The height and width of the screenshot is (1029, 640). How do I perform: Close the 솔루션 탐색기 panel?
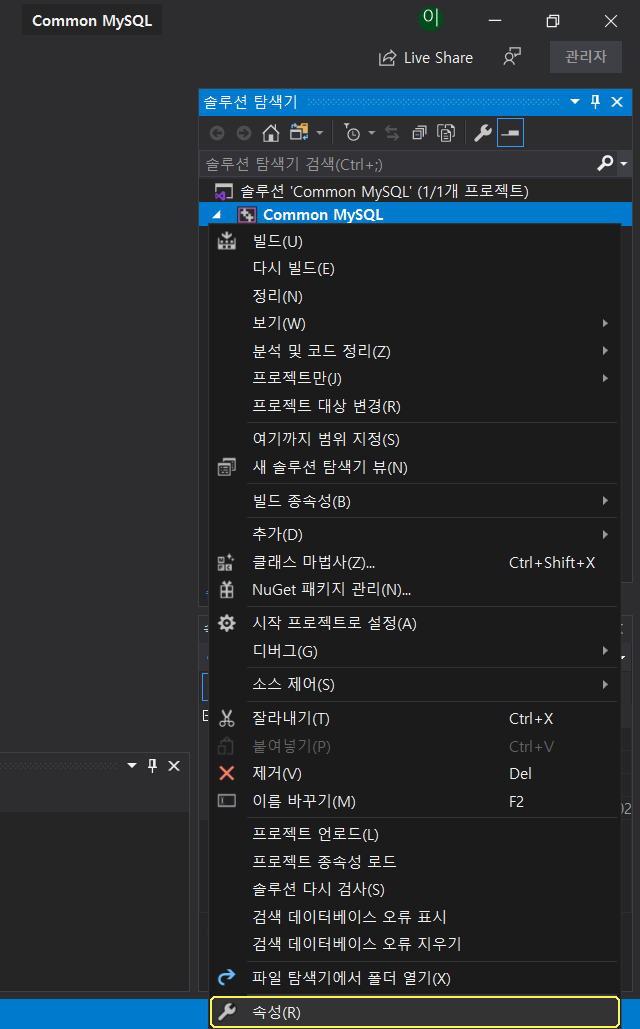coord(617,102)
